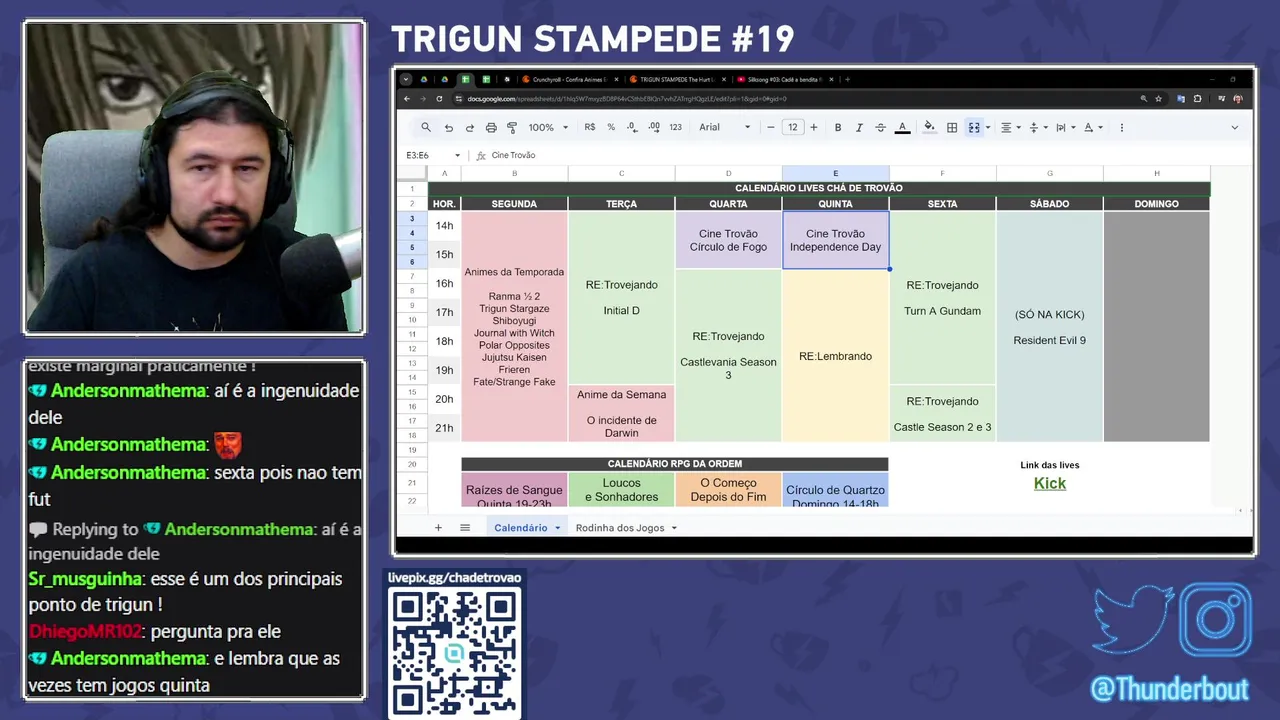Print the spreadsheet via printer icon
1280x720 pixels.
[x=491, y=127]
